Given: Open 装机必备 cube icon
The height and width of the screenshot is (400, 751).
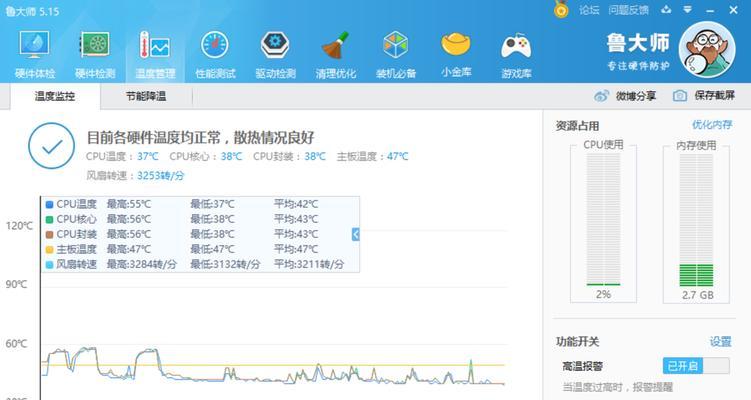Looking at the screenshot, I should 396,45.
